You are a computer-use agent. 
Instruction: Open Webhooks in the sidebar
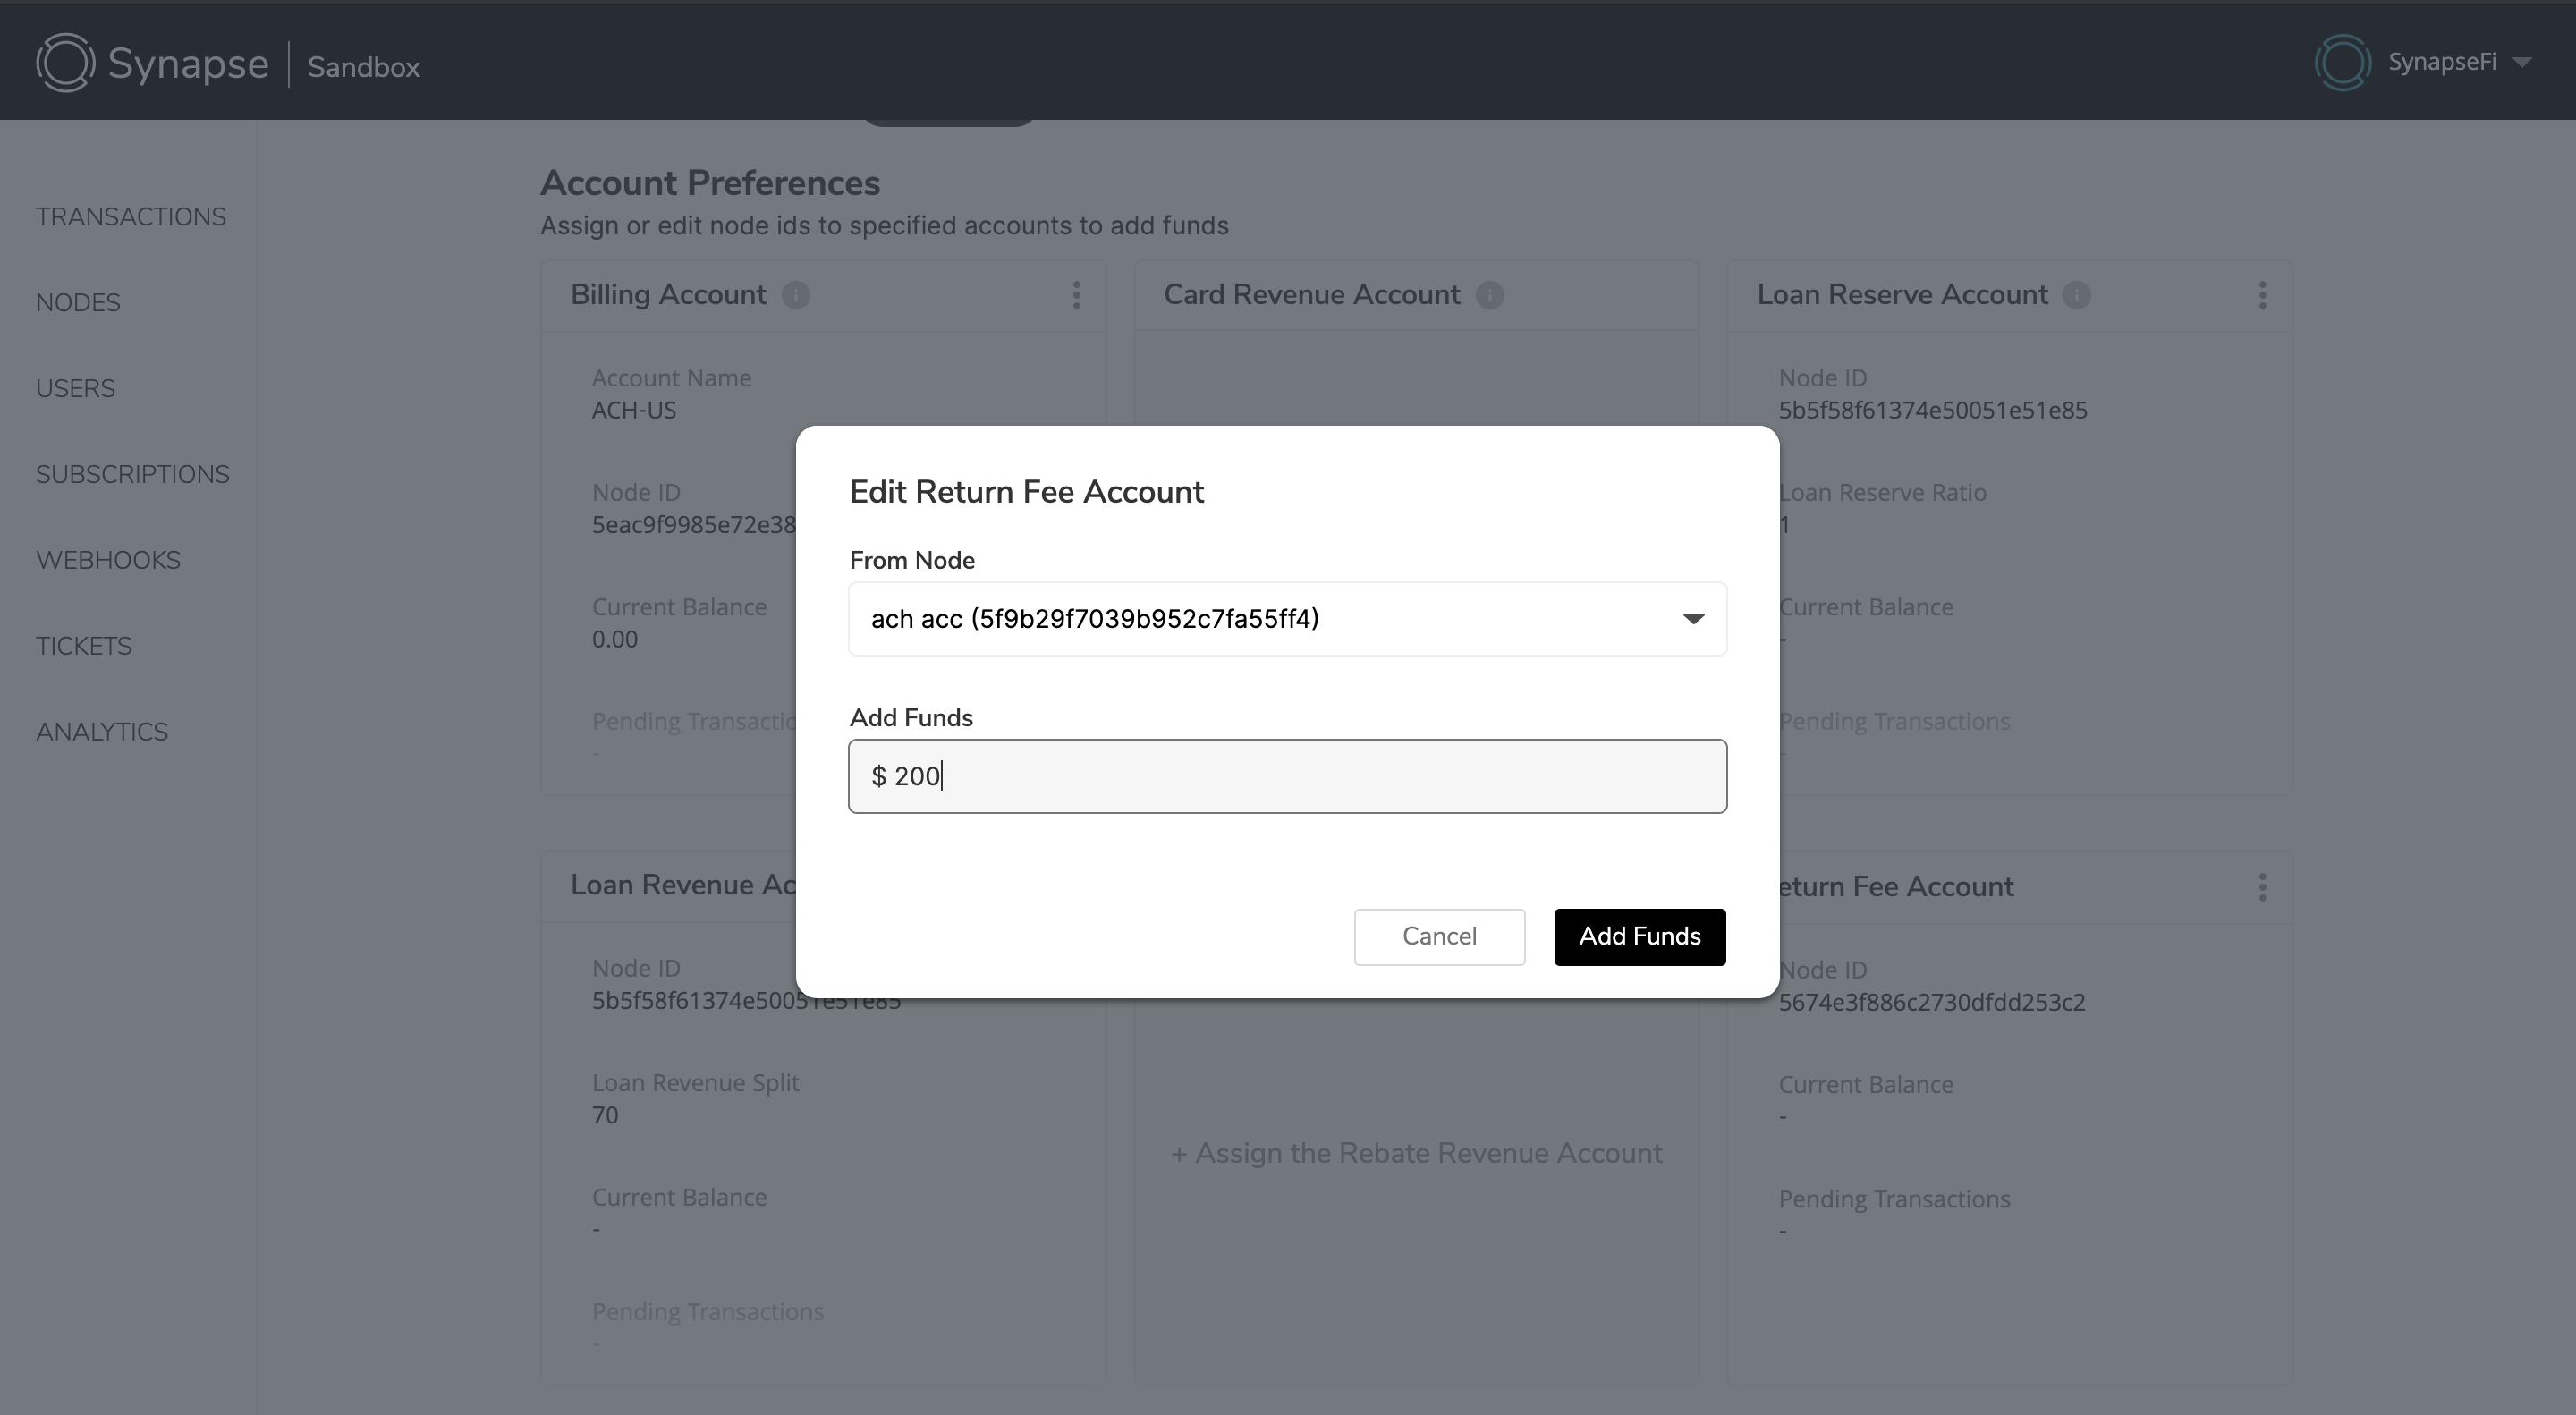(108, 561)
